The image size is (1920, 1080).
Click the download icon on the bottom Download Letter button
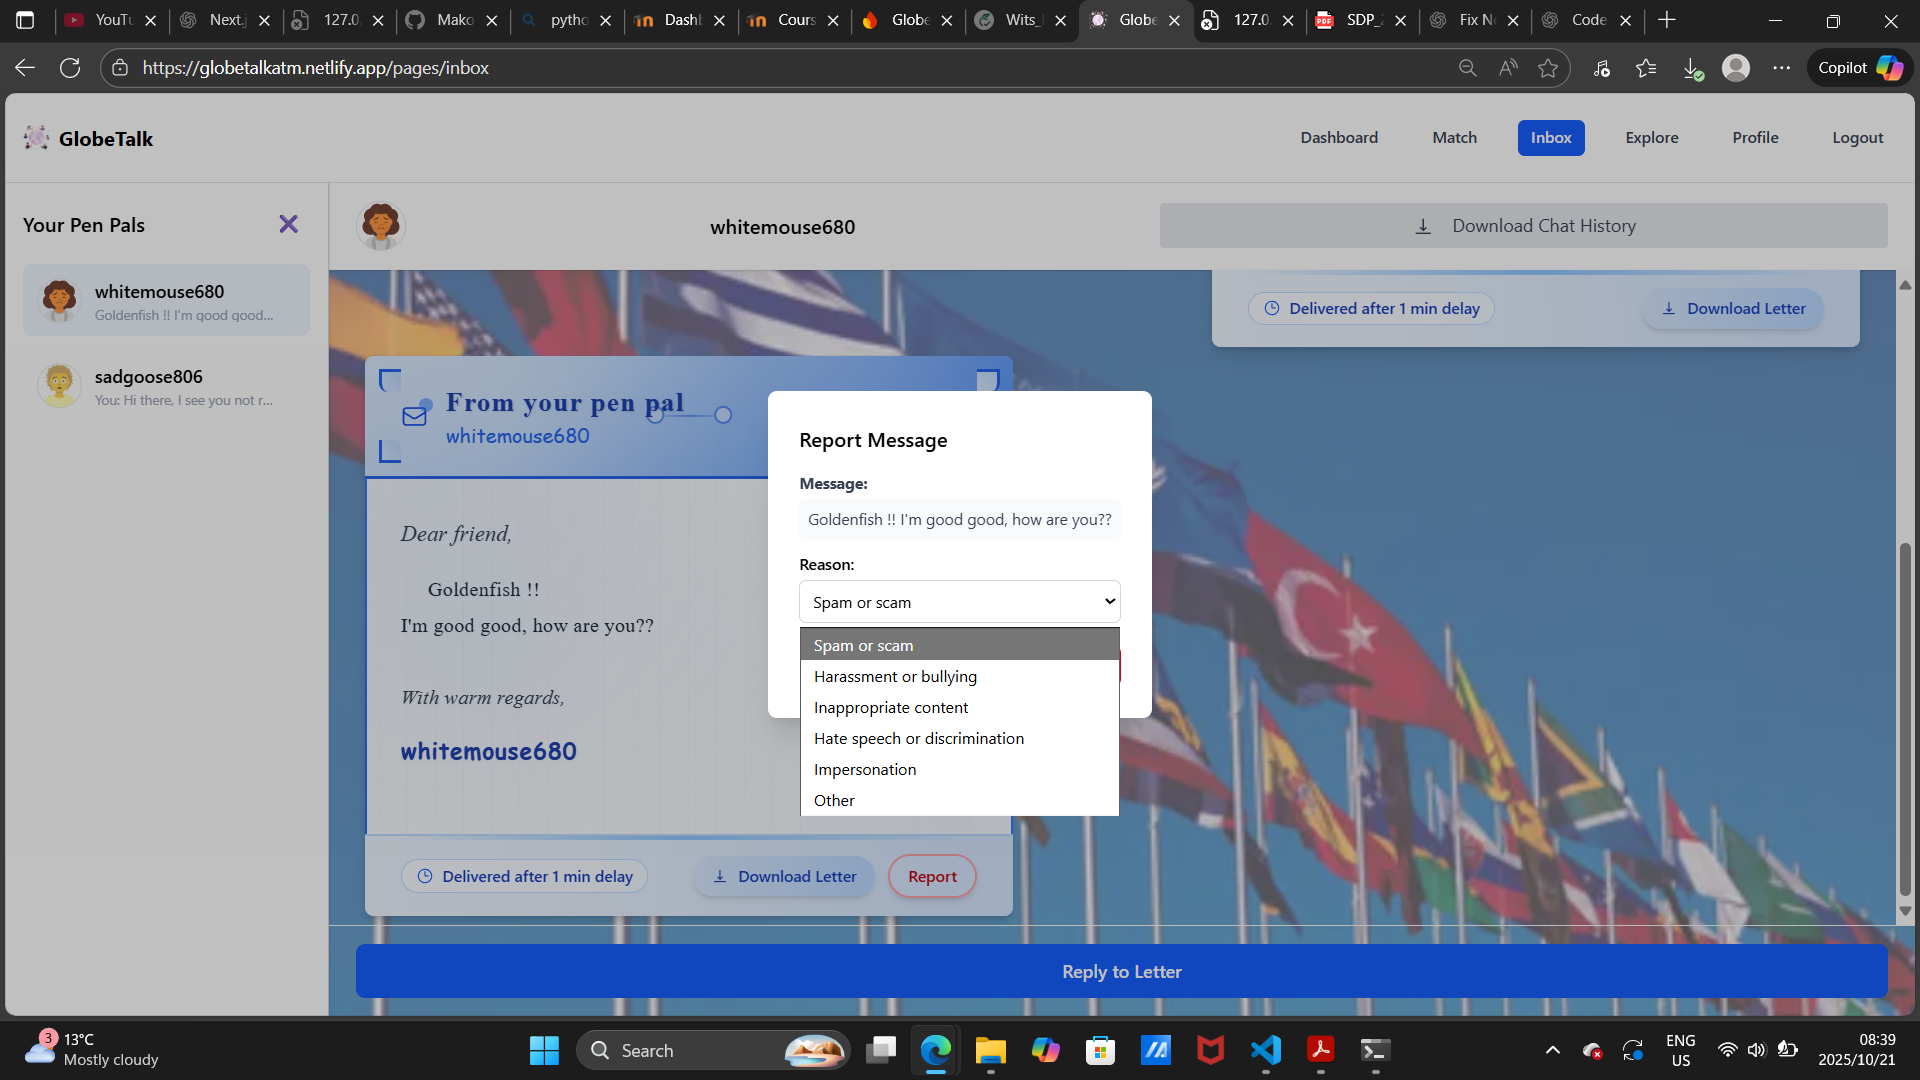(719, 876)
